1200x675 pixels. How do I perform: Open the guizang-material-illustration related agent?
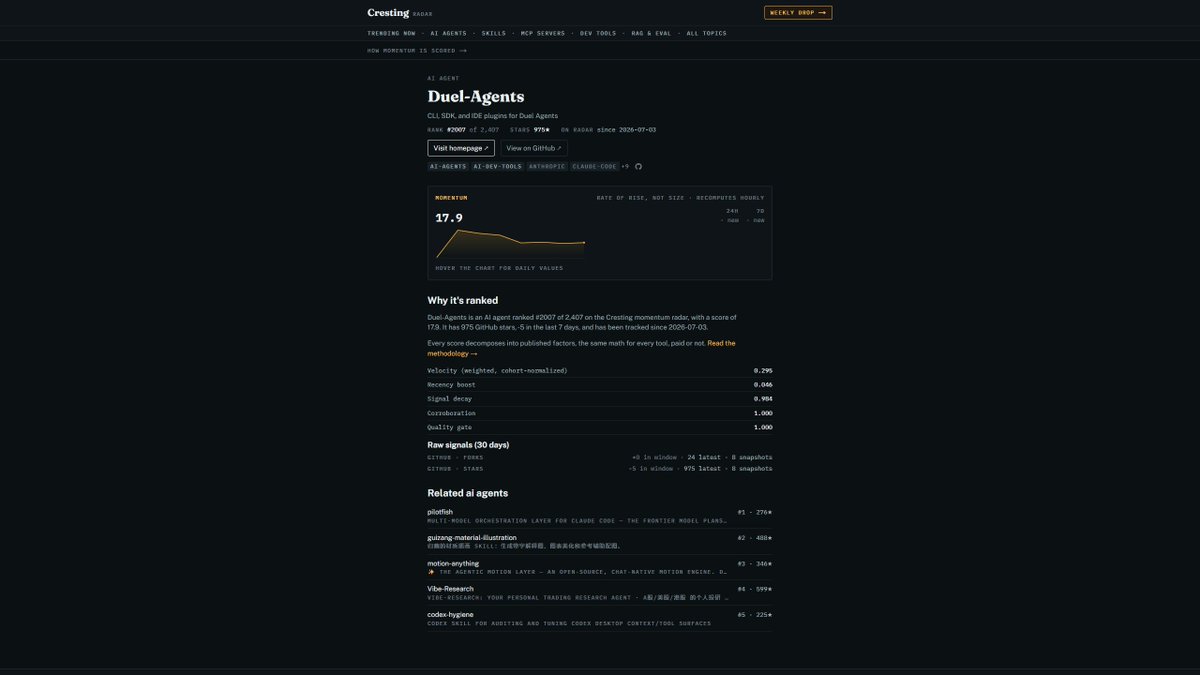600,542
